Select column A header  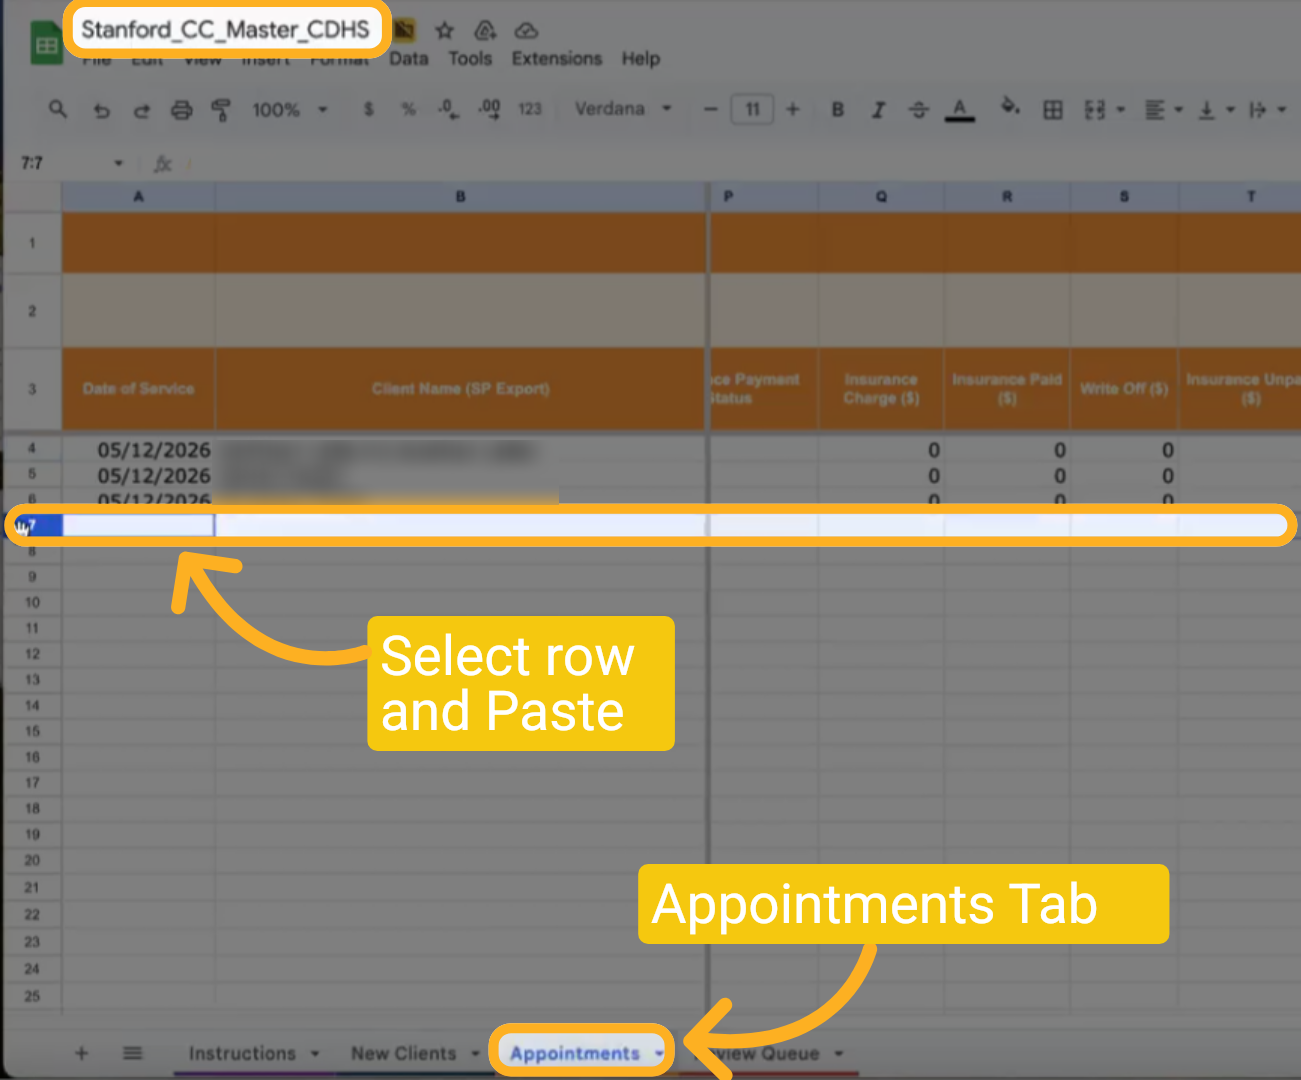[x=138, y=197]
